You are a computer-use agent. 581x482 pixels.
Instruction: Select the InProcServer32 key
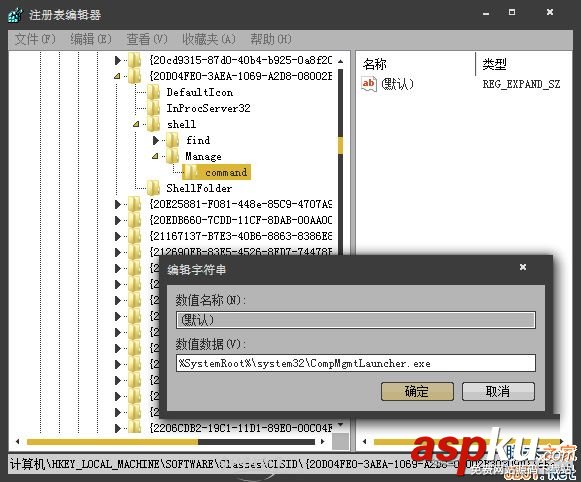click(x=208, y=108)
